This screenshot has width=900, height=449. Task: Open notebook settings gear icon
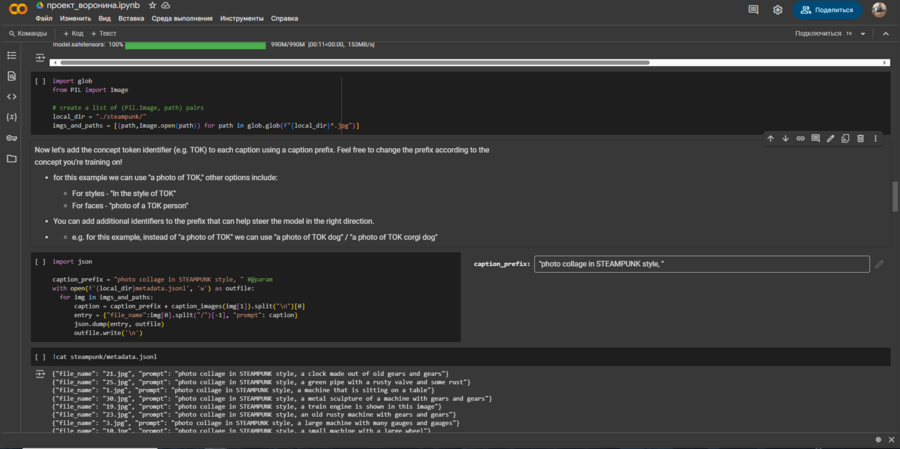coord(778,10)
